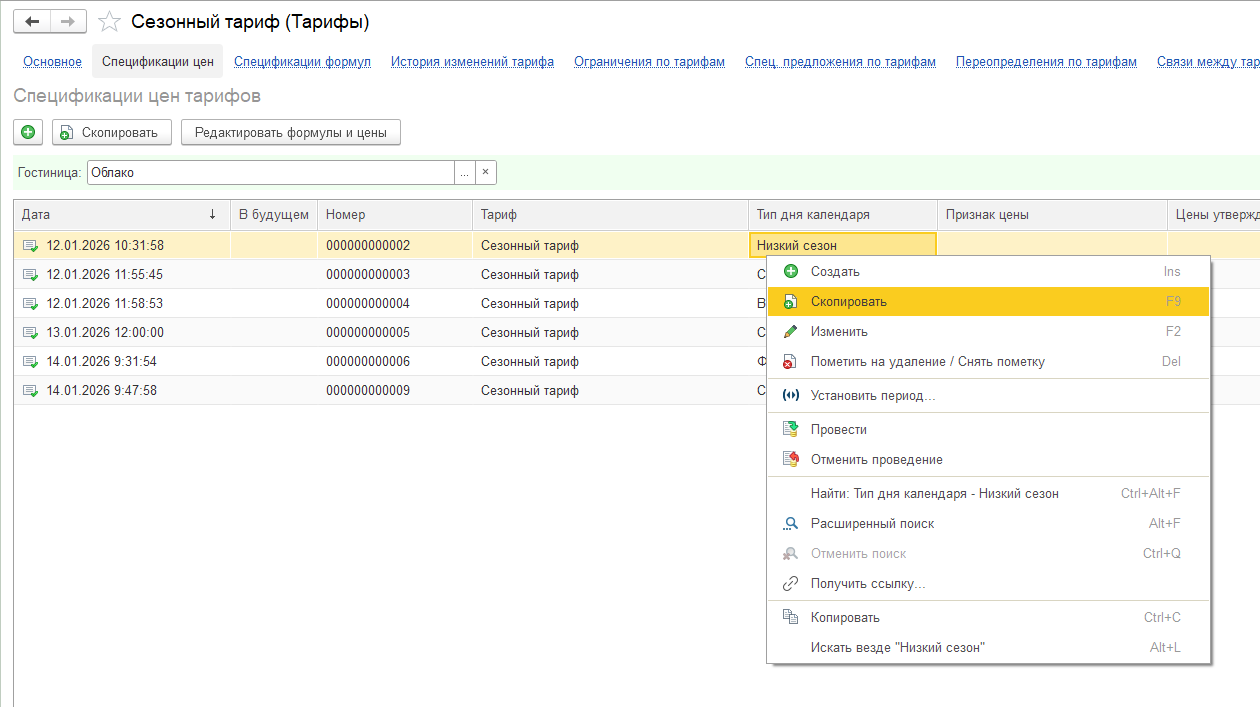Click the Тариф column header
The width and height of the screenshot is (1260, 707).
pos(610,215)
